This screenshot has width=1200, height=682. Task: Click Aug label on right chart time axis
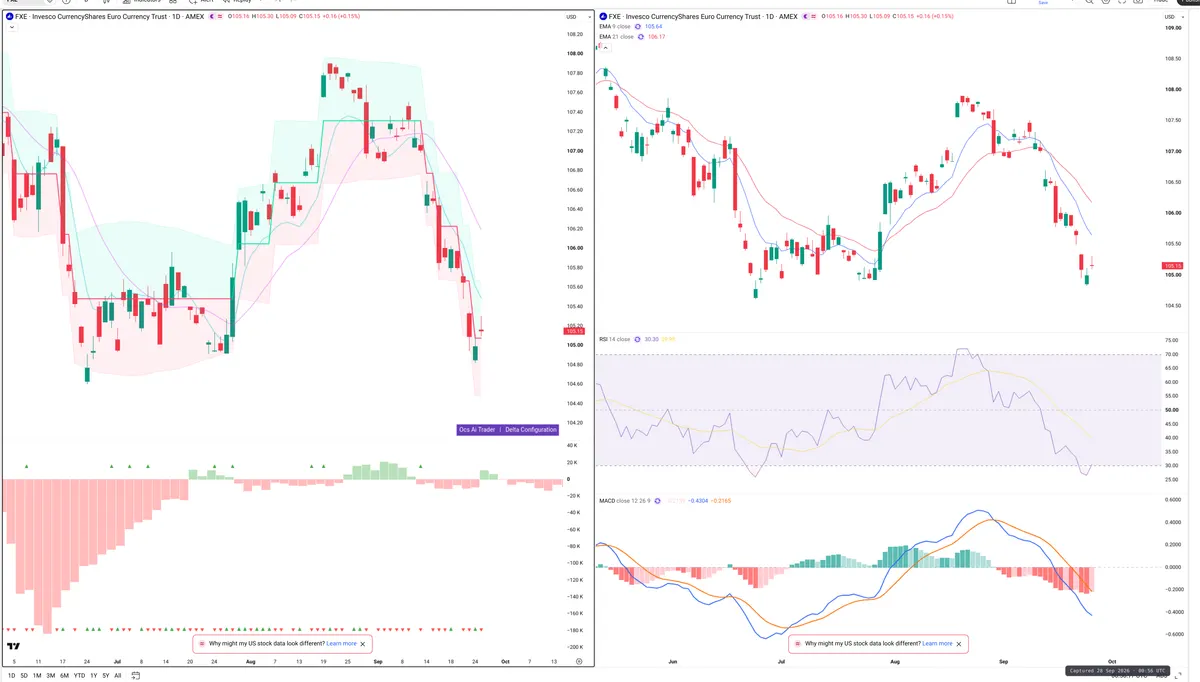pyautogui.click(x=895, y=661)
